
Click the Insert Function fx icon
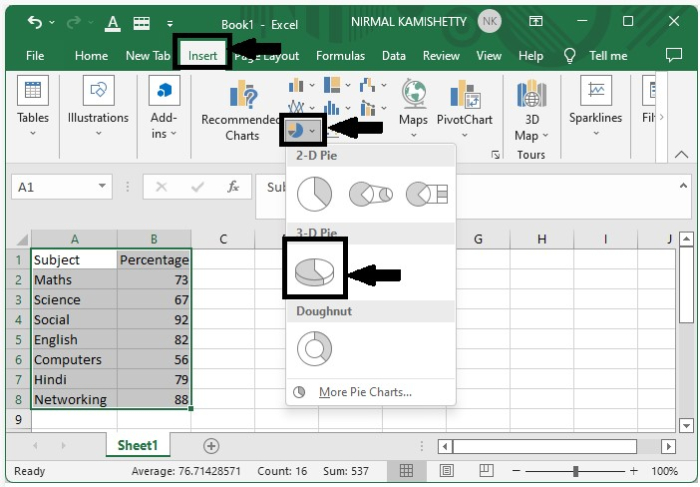(x=233, y=187)
